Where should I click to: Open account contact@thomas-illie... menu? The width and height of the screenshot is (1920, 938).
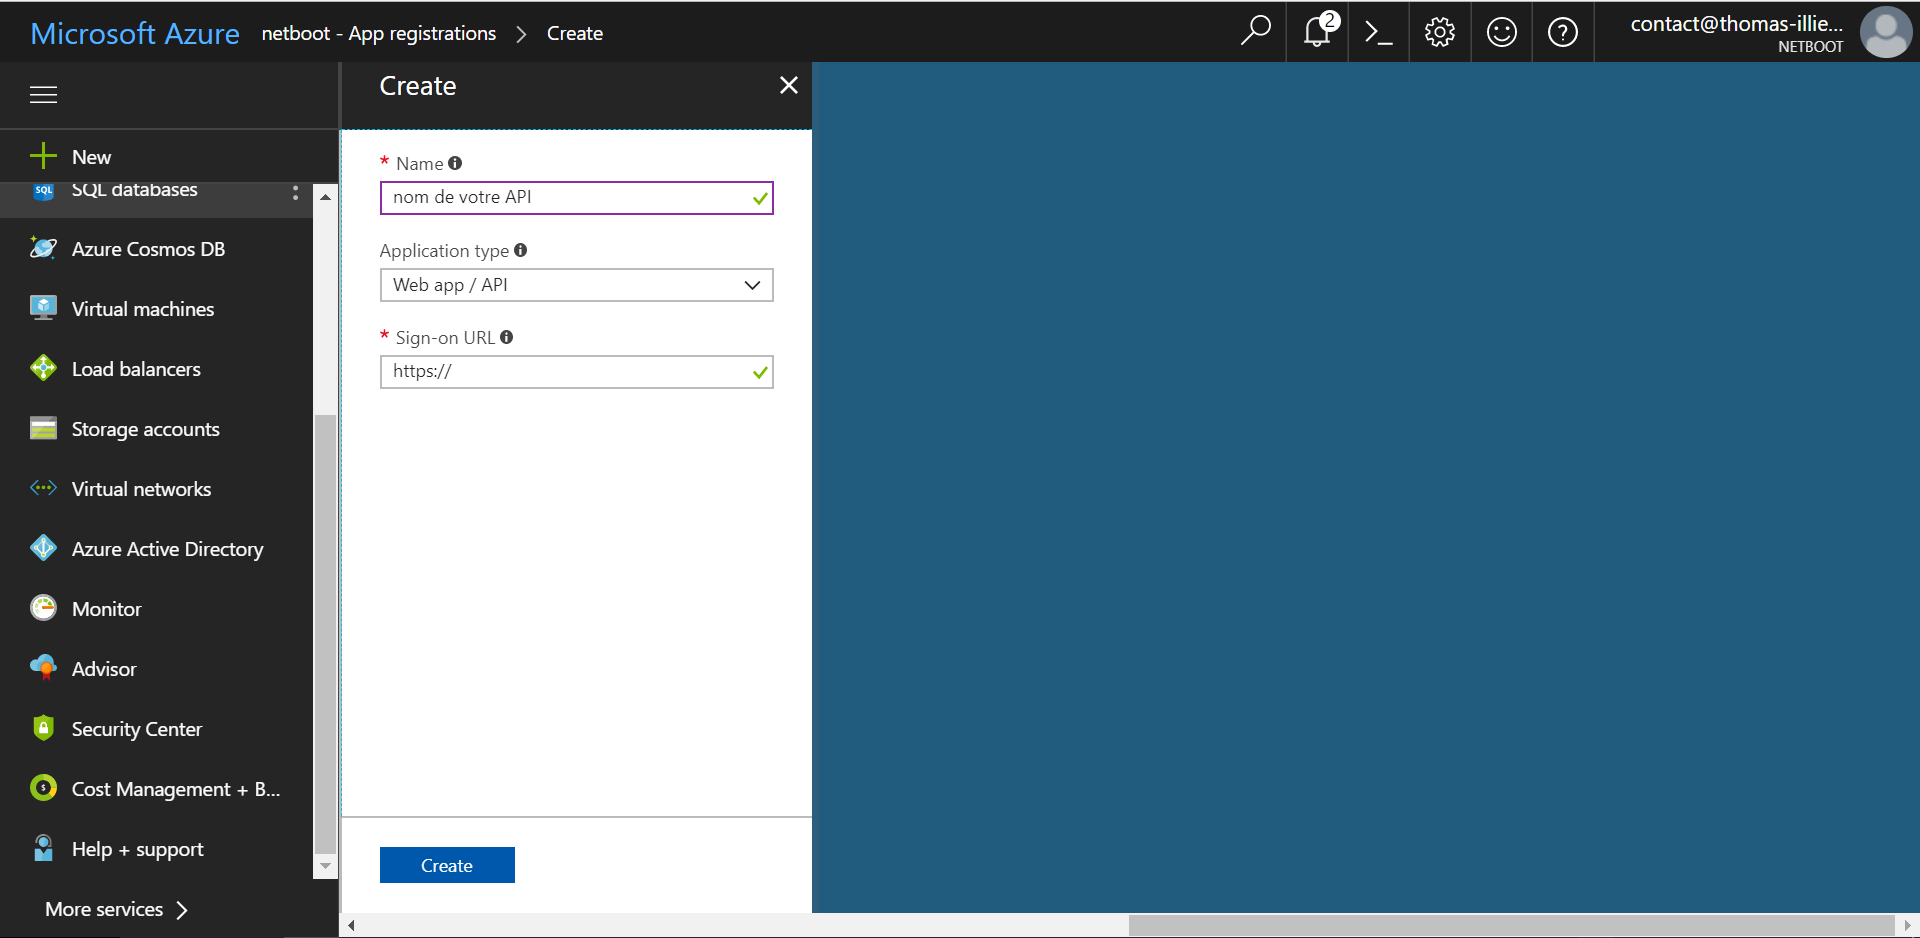[1736, 32]
